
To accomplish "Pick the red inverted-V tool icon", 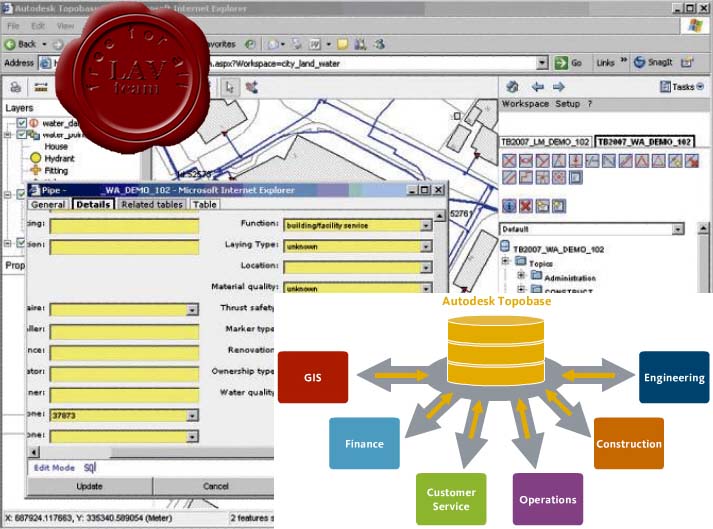I will pos(642,161).
